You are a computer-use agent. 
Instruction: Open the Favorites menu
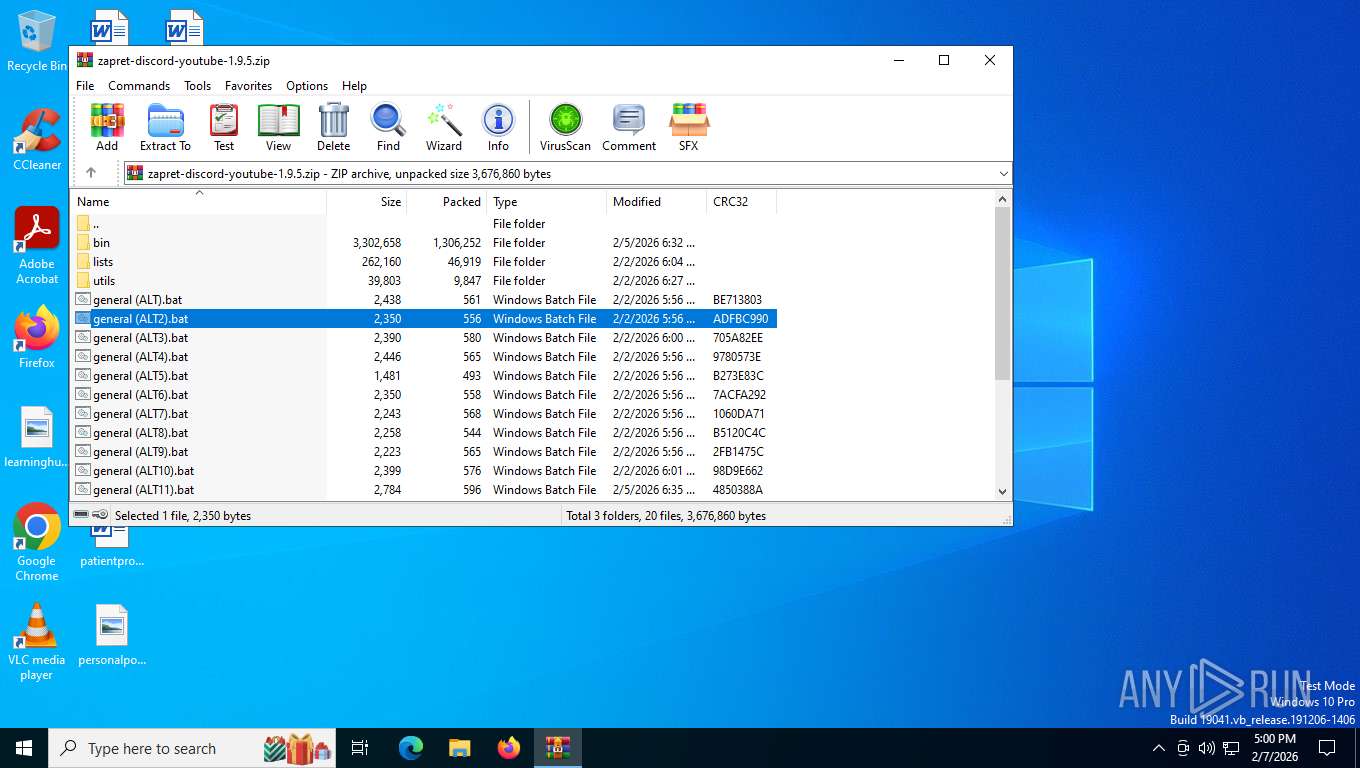point(248,86)
